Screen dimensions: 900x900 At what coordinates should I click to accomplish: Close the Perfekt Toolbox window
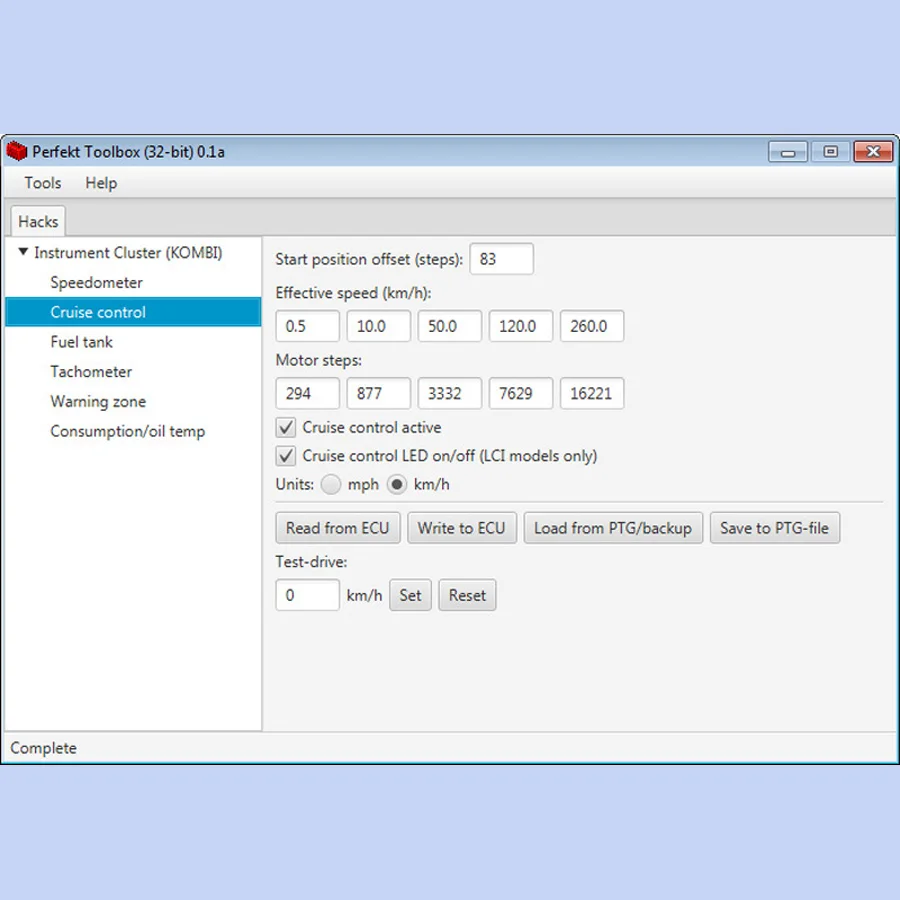873,152
